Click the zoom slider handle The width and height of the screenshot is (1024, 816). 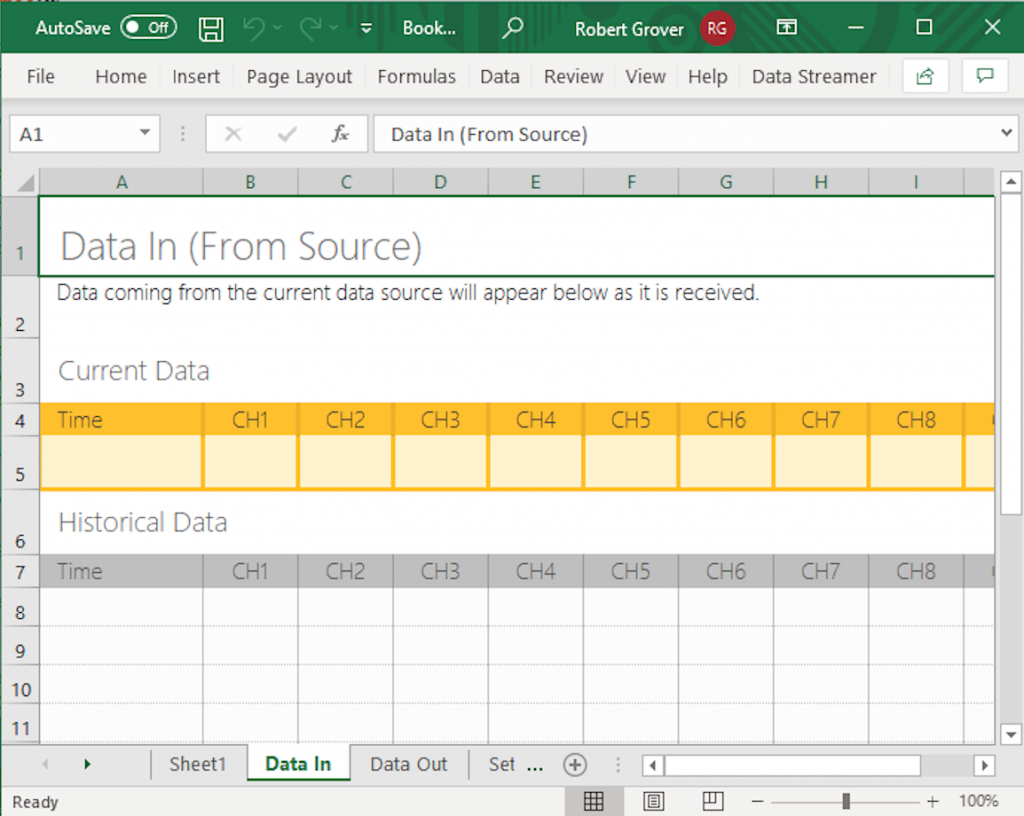pyautogui.click(x=846, y=801)
